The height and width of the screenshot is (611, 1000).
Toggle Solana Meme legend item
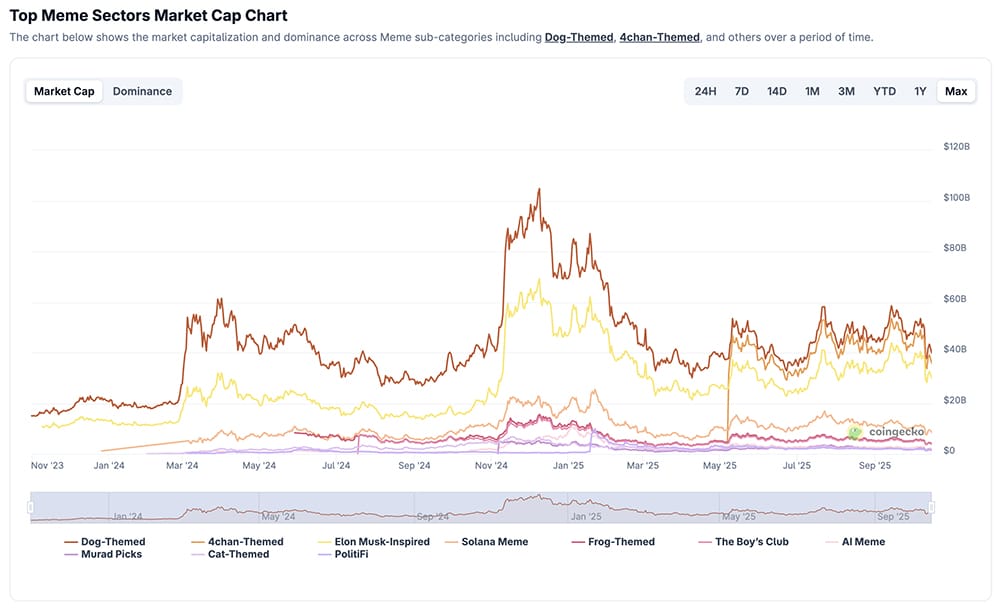494,542
